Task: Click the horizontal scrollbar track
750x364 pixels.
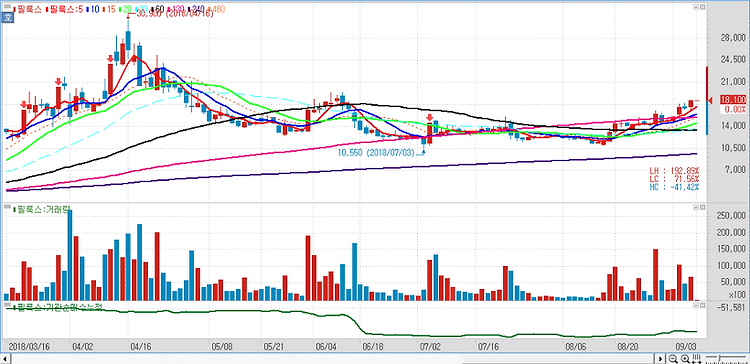Action: [332, 359]
